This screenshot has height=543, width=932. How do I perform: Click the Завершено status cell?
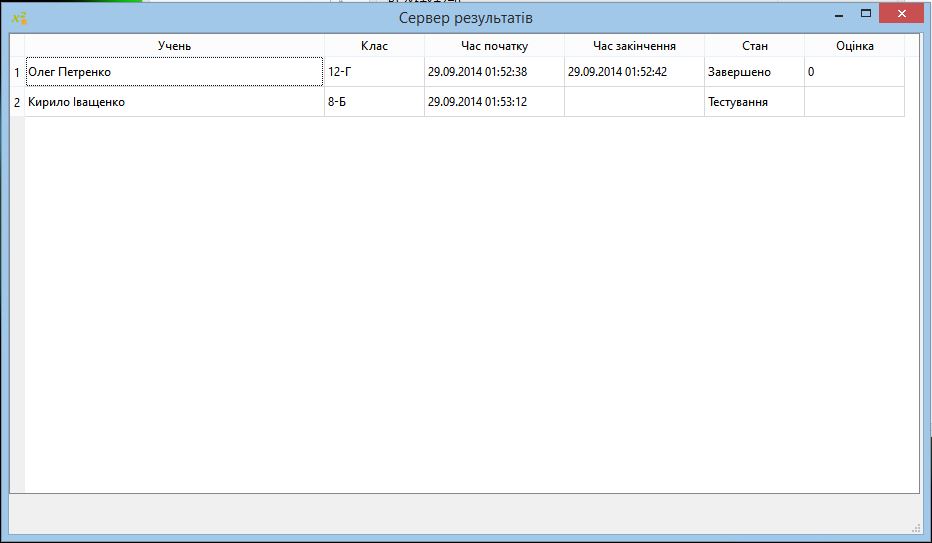point(755,72)
